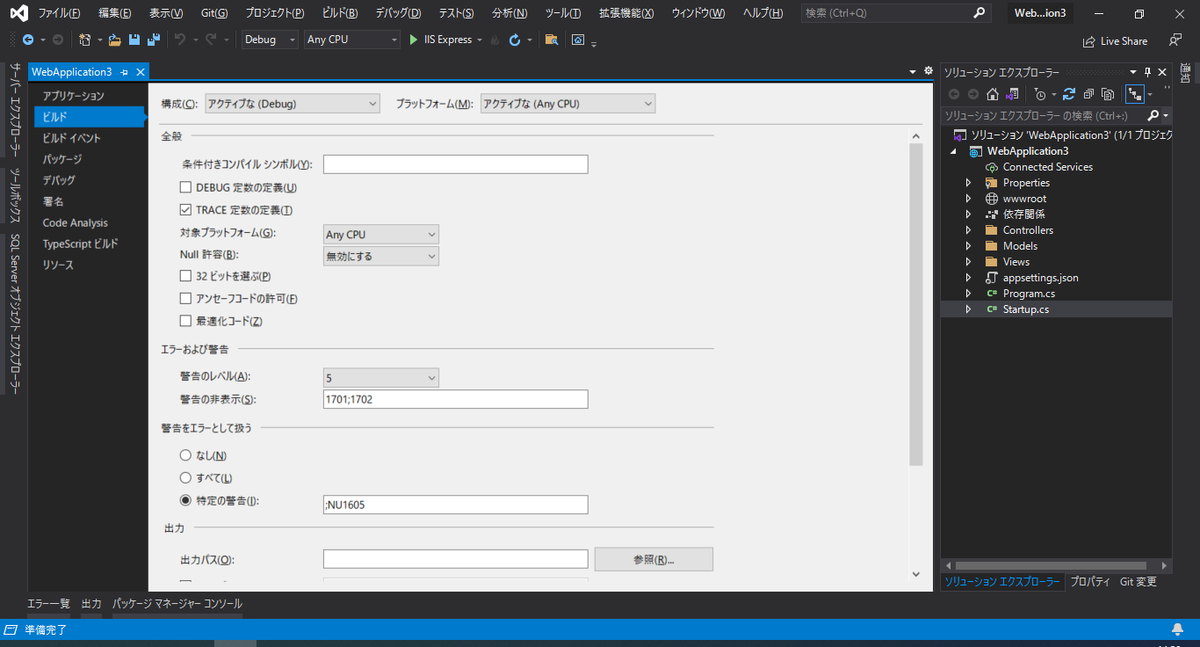Expand the Controllers folder in Solution Explorer
This screenshot has width=1200, height=647.
[968, 230]
